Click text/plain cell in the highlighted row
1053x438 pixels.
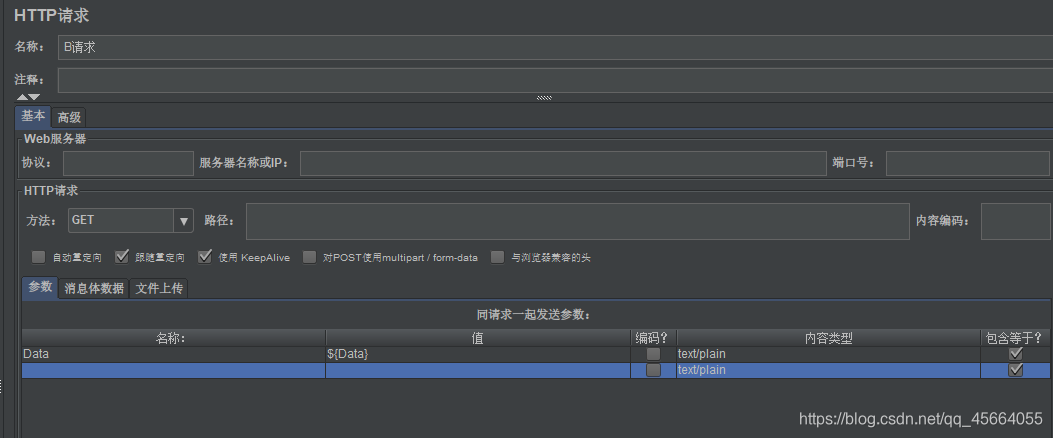[828, 370]
